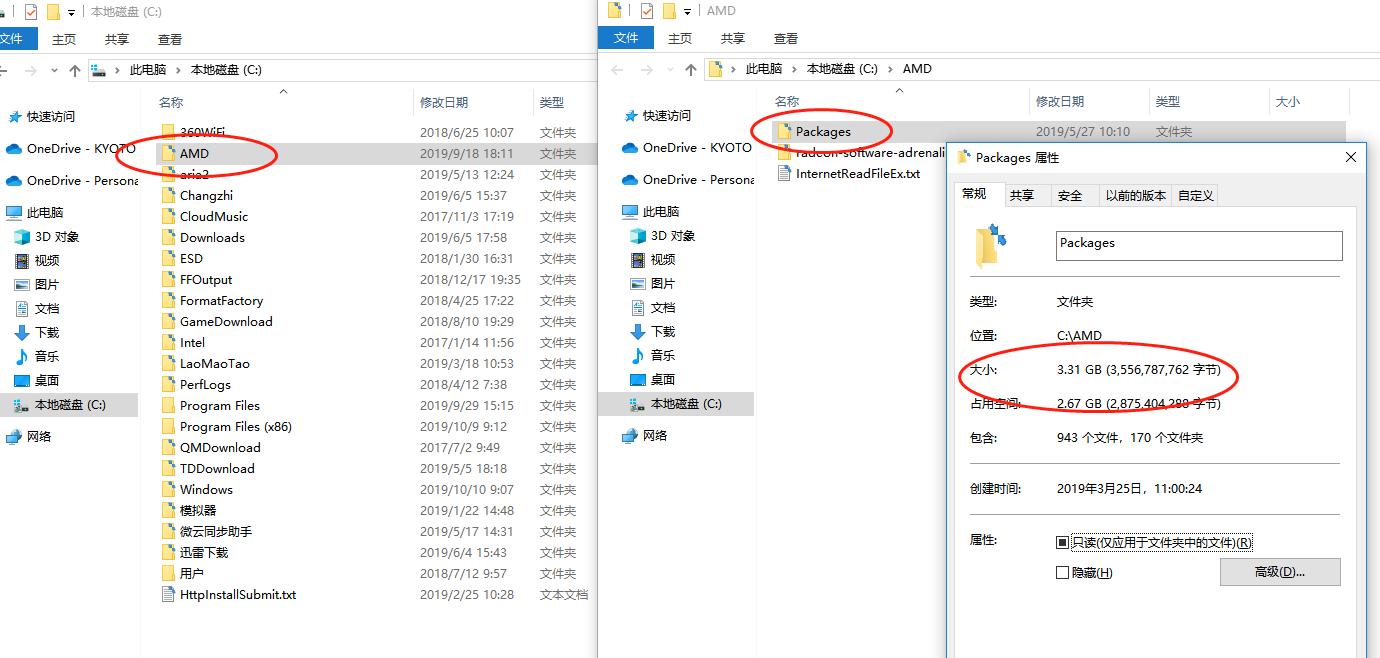Click the 高级(D)... button in Properties
Image resolution: width=1380 pixels, height=658 pixels.
tap(1280, 572)
